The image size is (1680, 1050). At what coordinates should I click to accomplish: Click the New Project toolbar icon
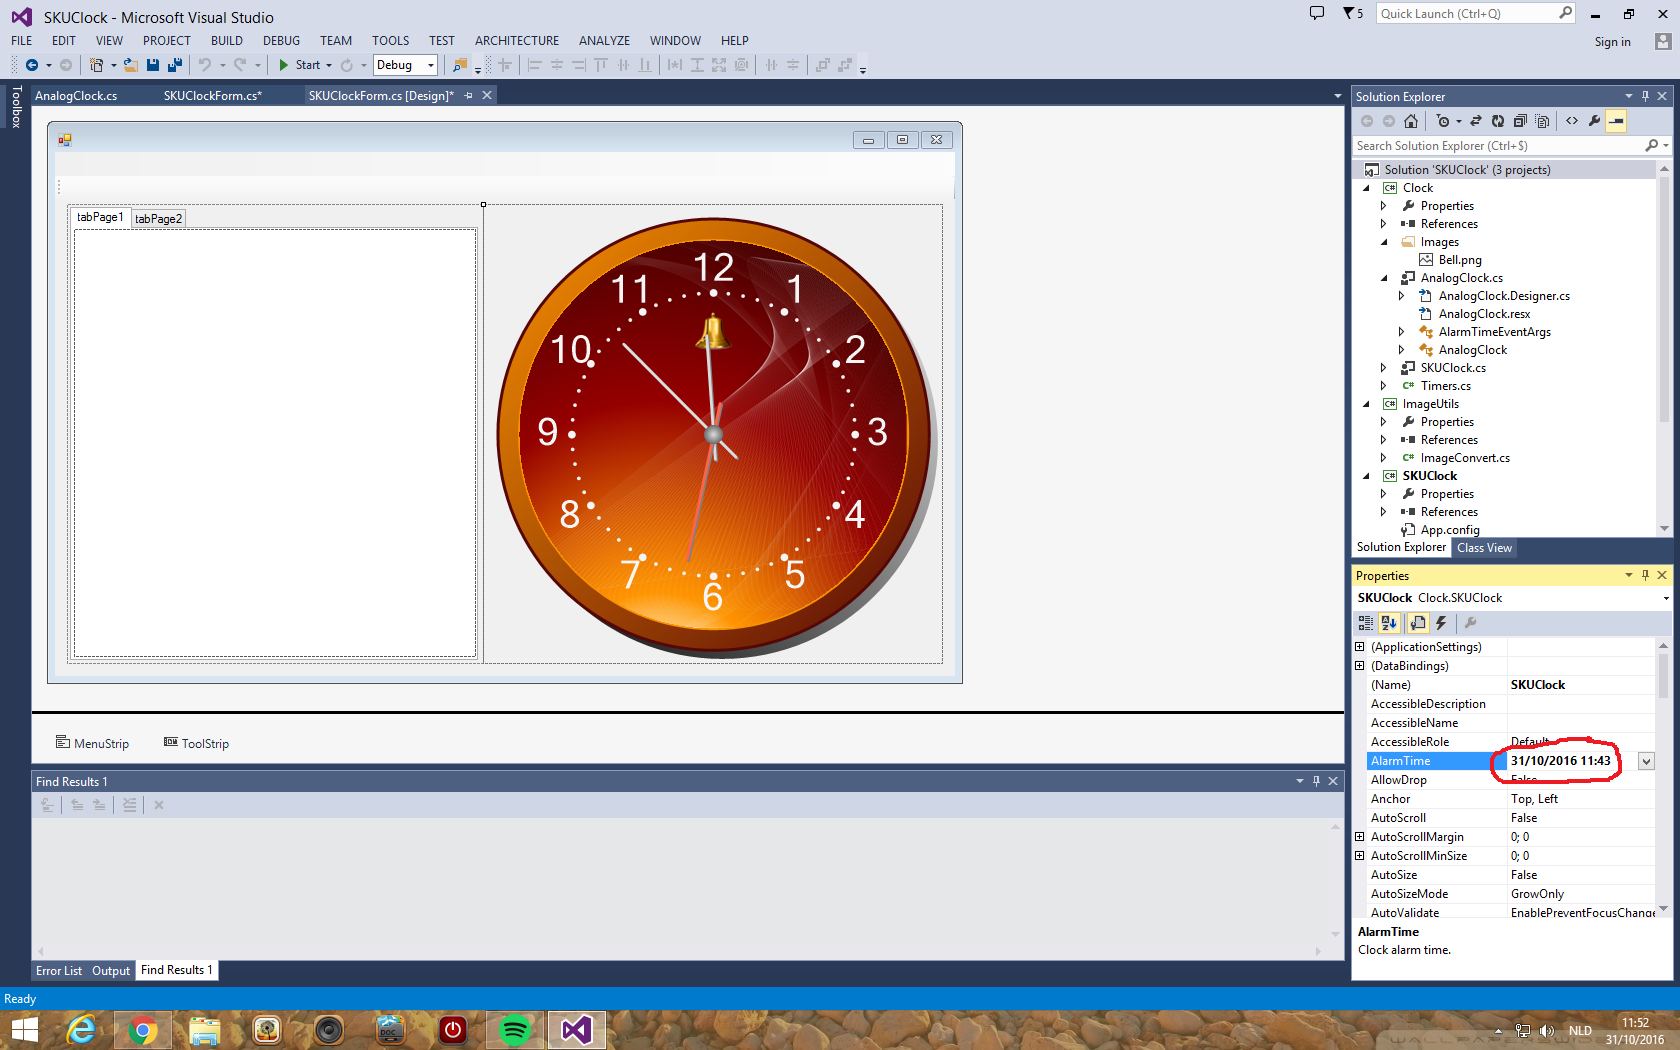click(96, 65)
